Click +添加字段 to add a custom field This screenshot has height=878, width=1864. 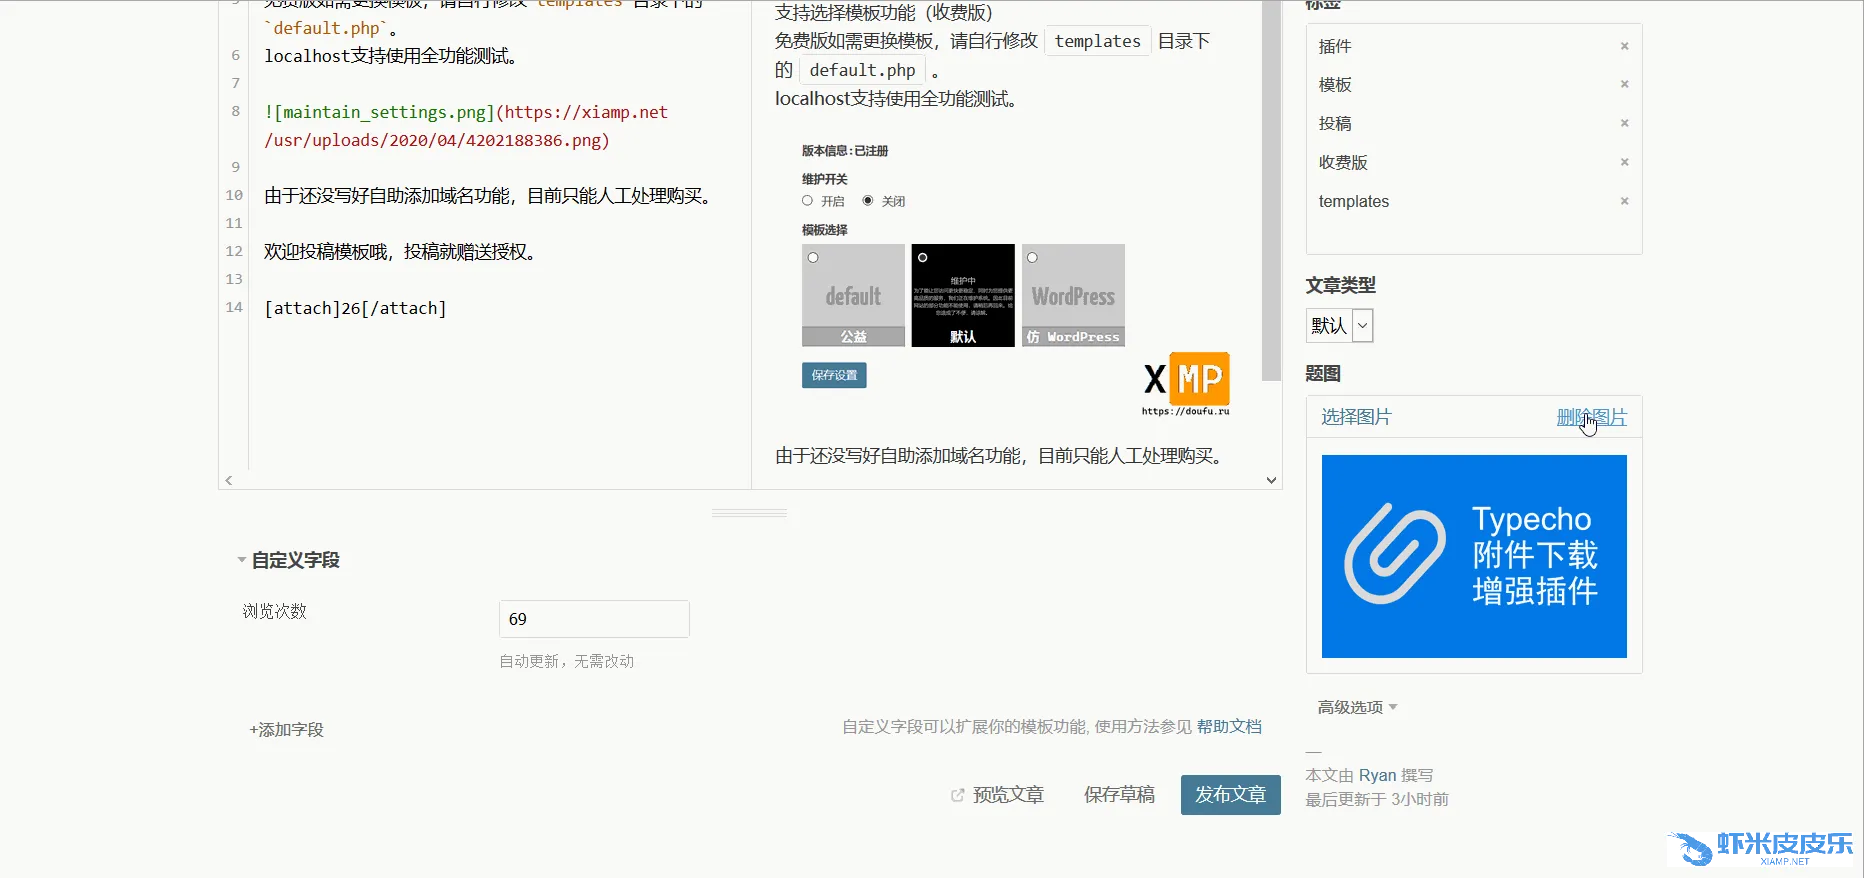point(287,730)
